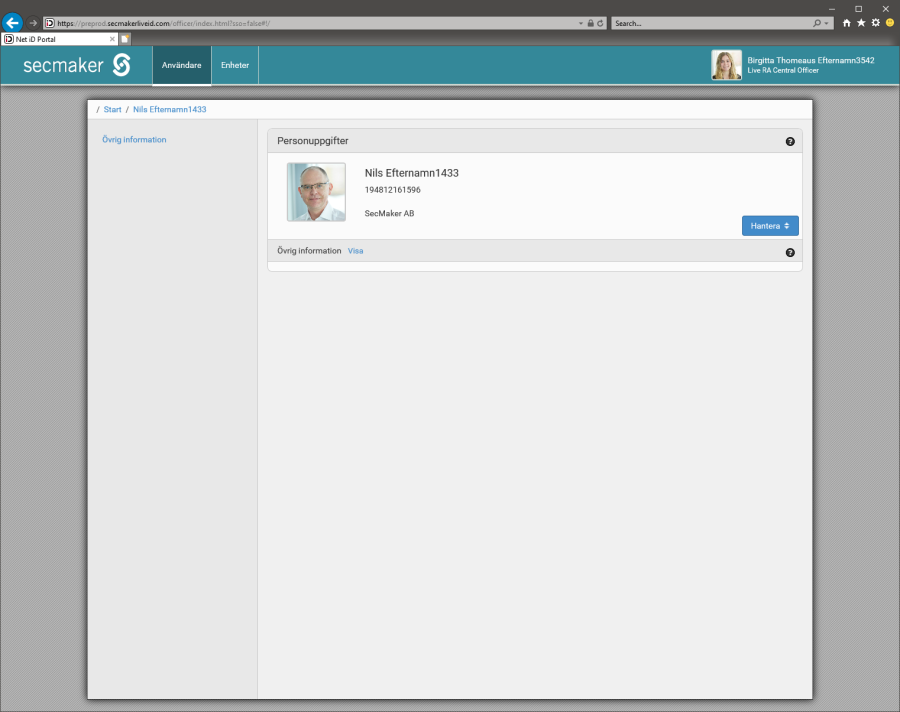Open Övrig information sidebar link
This screenshot has height=712, width=900.
(x=134, y=140)
